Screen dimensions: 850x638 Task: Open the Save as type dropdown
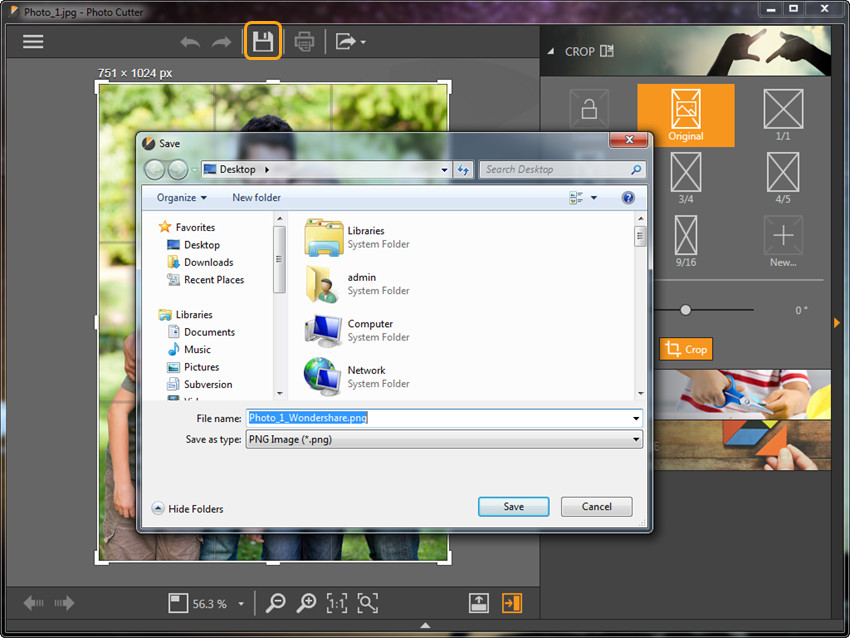pyautogui.click(x=443, y=439)
